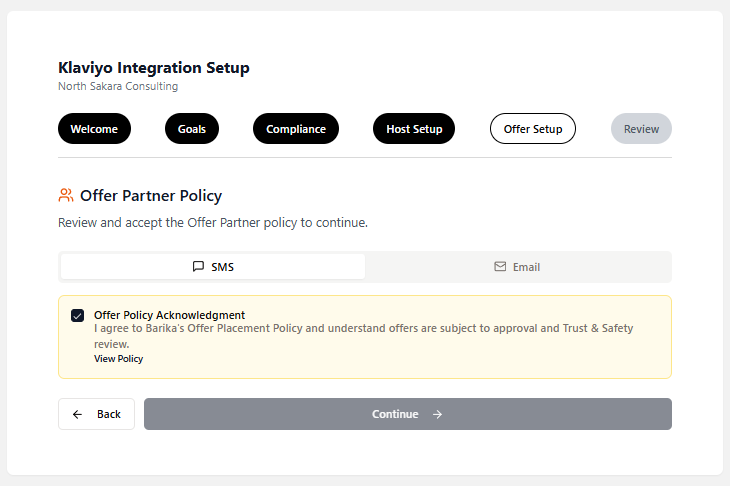Viewport: 730px width, 486px height.
Task: Go back with the Back button label
Action: 108,414
